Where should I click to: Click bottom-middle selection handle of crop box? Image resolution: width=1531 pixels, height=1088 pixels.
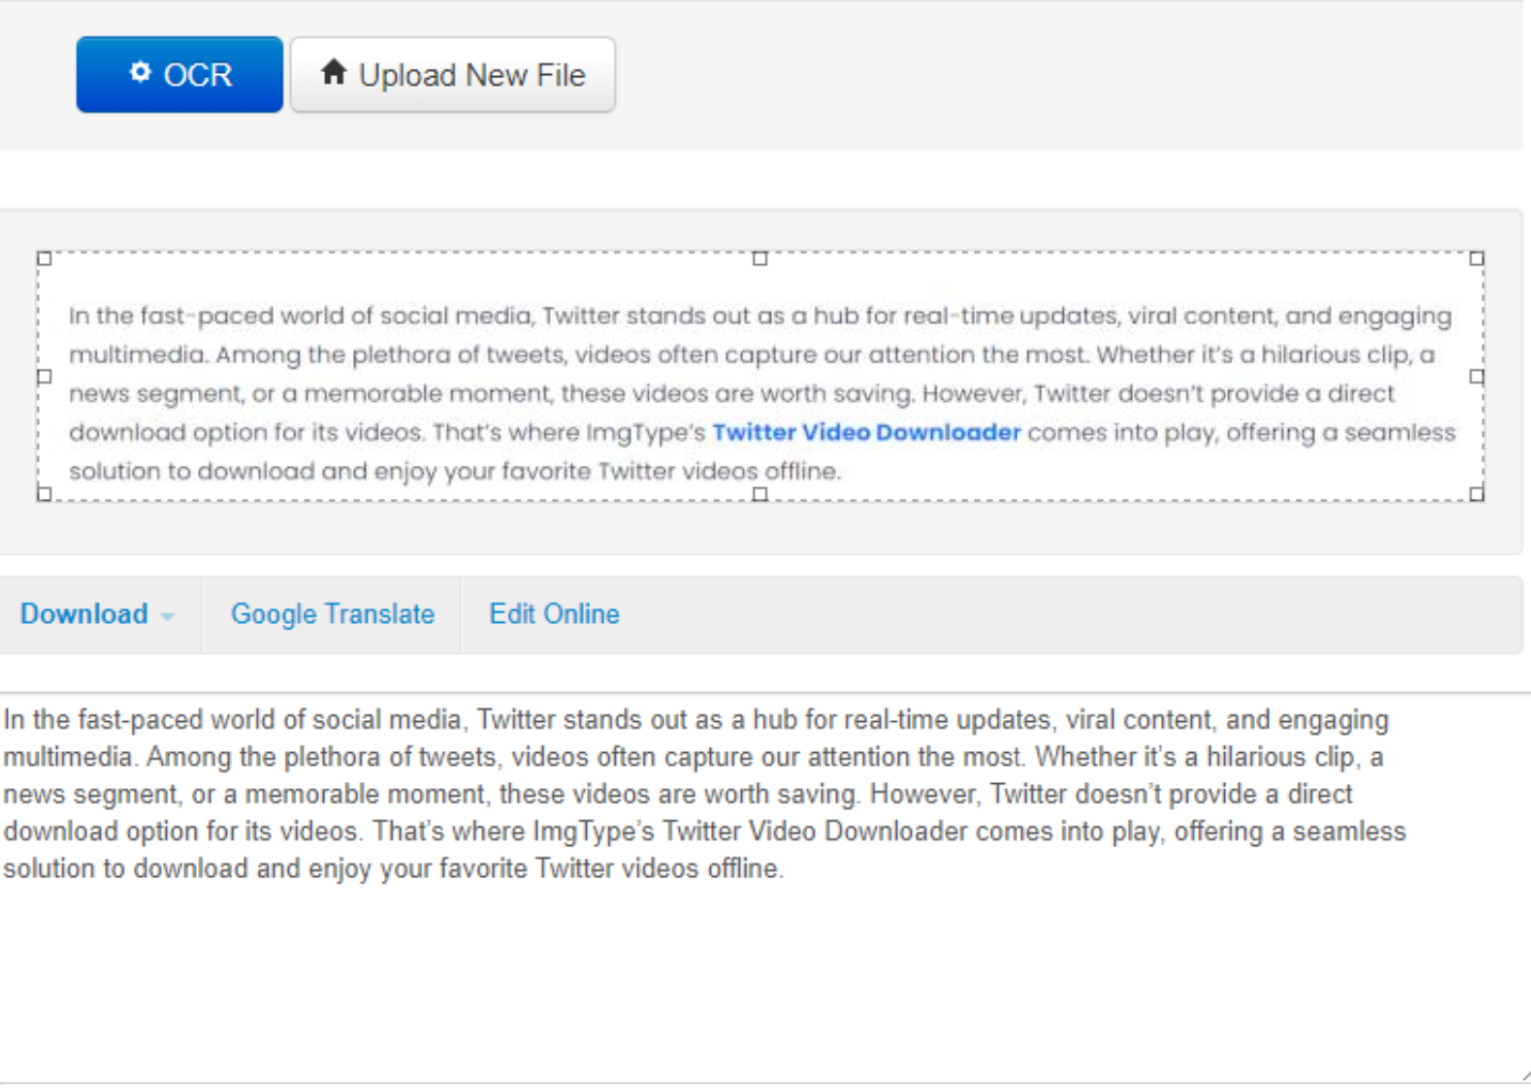pos(760,494)
